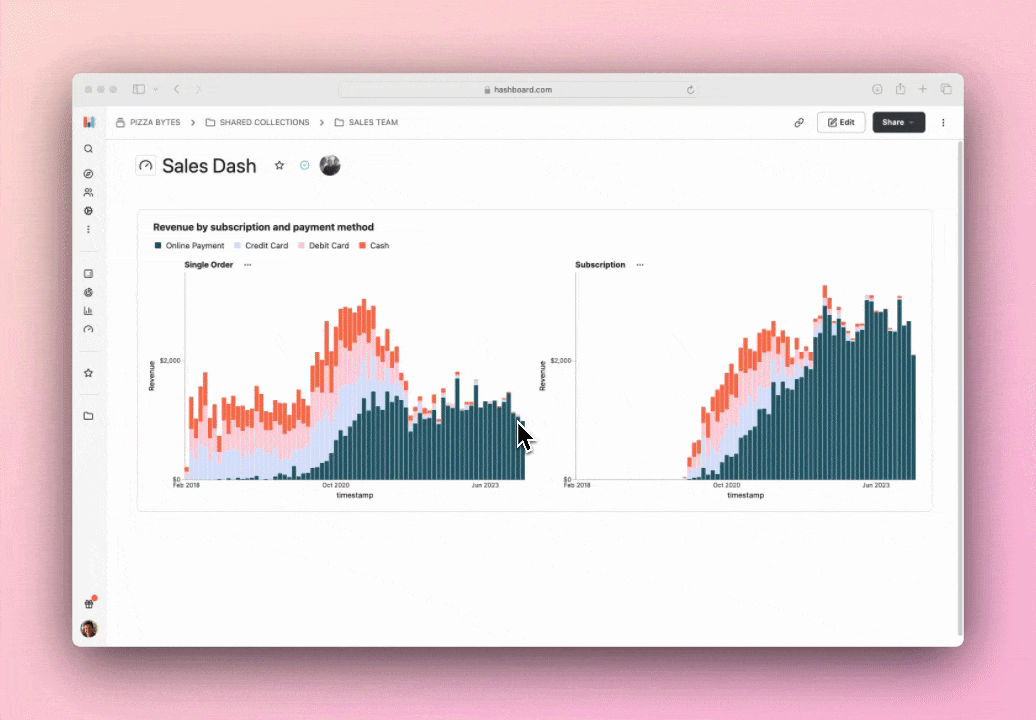
Task: Click the blue verified check badge
Action: (x=305, y=165)
